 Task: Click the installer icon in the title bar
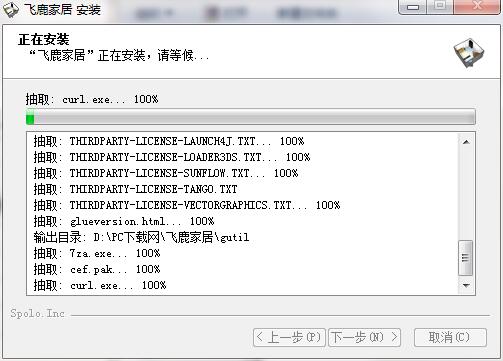(x=10, y=10)
